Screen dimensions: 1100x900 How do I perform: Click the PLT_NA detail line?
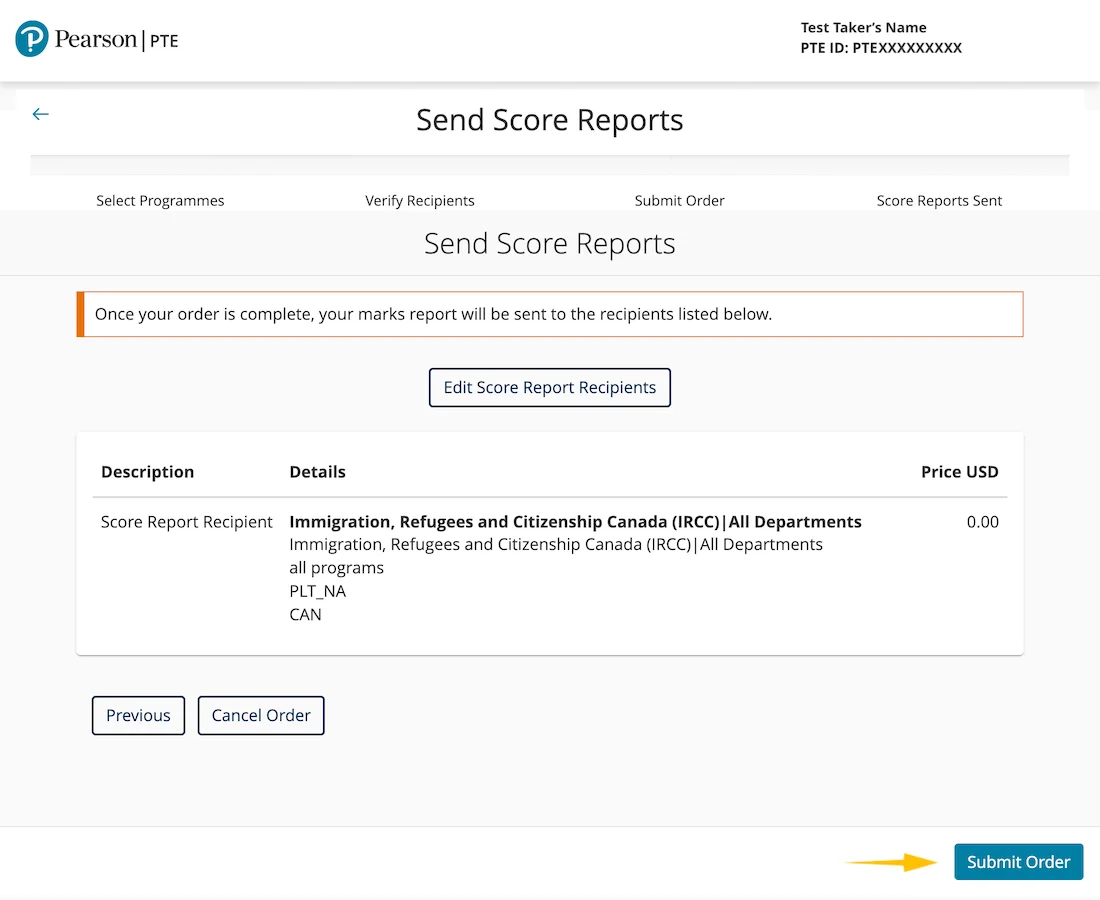(x=317, y=591)
